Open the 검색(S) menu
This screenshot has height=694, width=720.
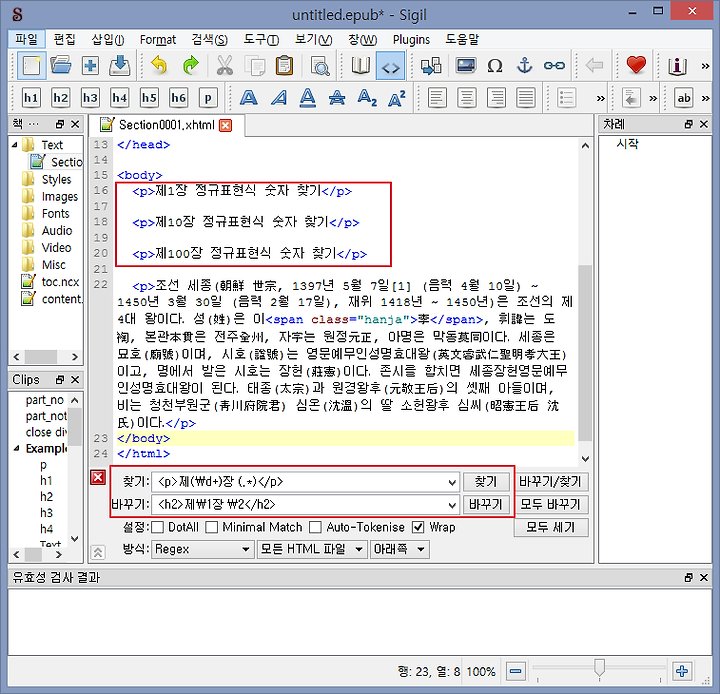coord(209,40)
